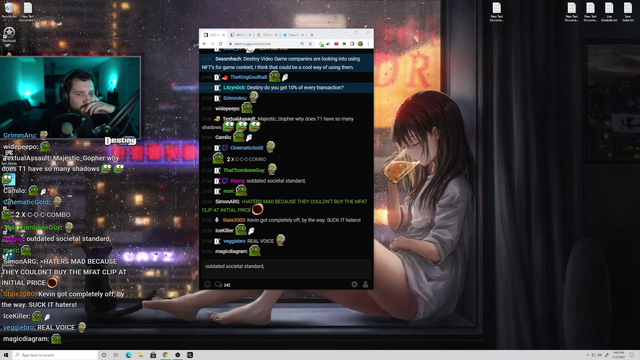Click username SimonARG in chat window
The image size is (640, 360).
(227, 202)
